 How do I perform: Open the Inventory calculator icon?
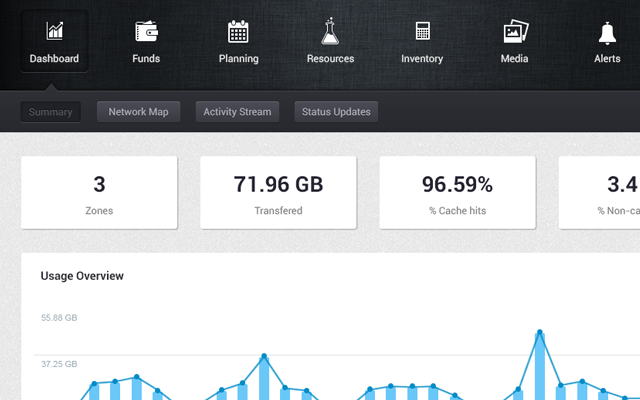[x=422, y=31]
